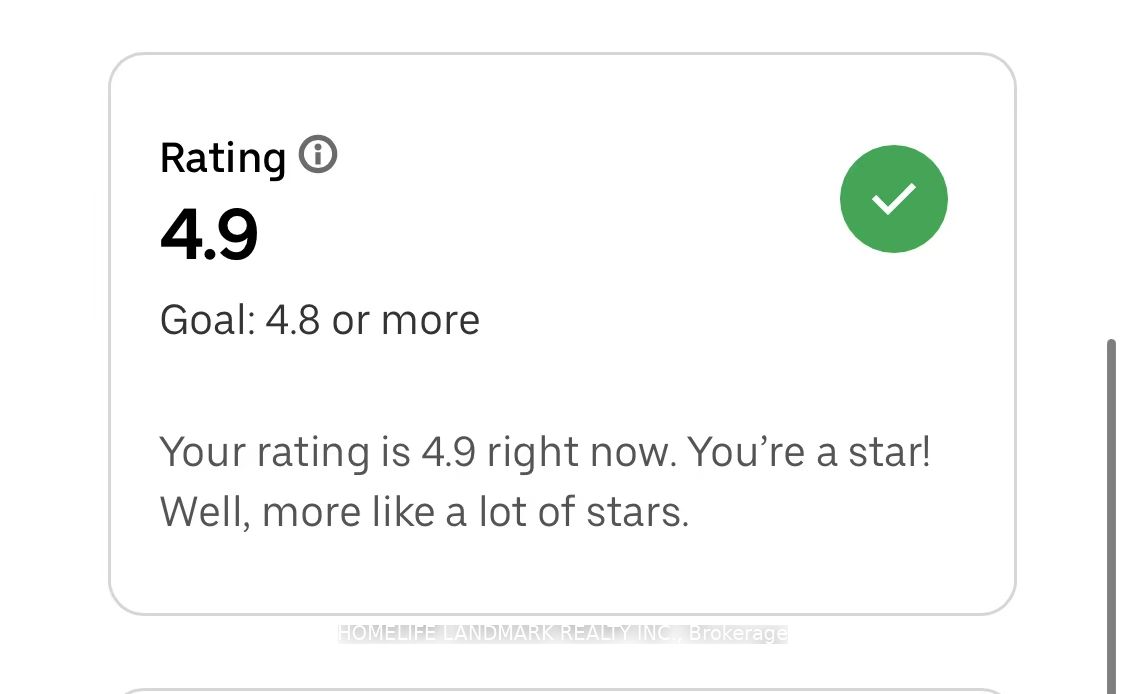Screen dimensions: 1125x694
Task: Click the "right now" words in description
Action: pos(583,452)
